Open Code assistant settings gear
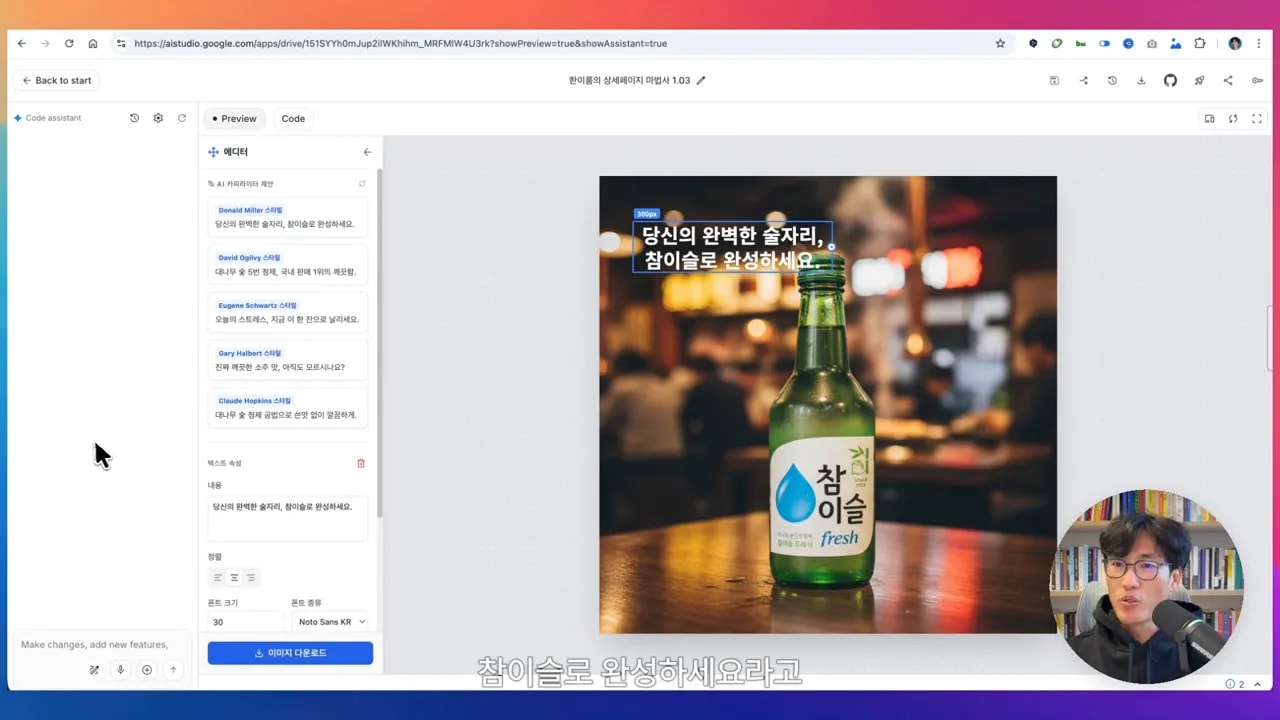The image size is (1280, 720). point(158,118)
